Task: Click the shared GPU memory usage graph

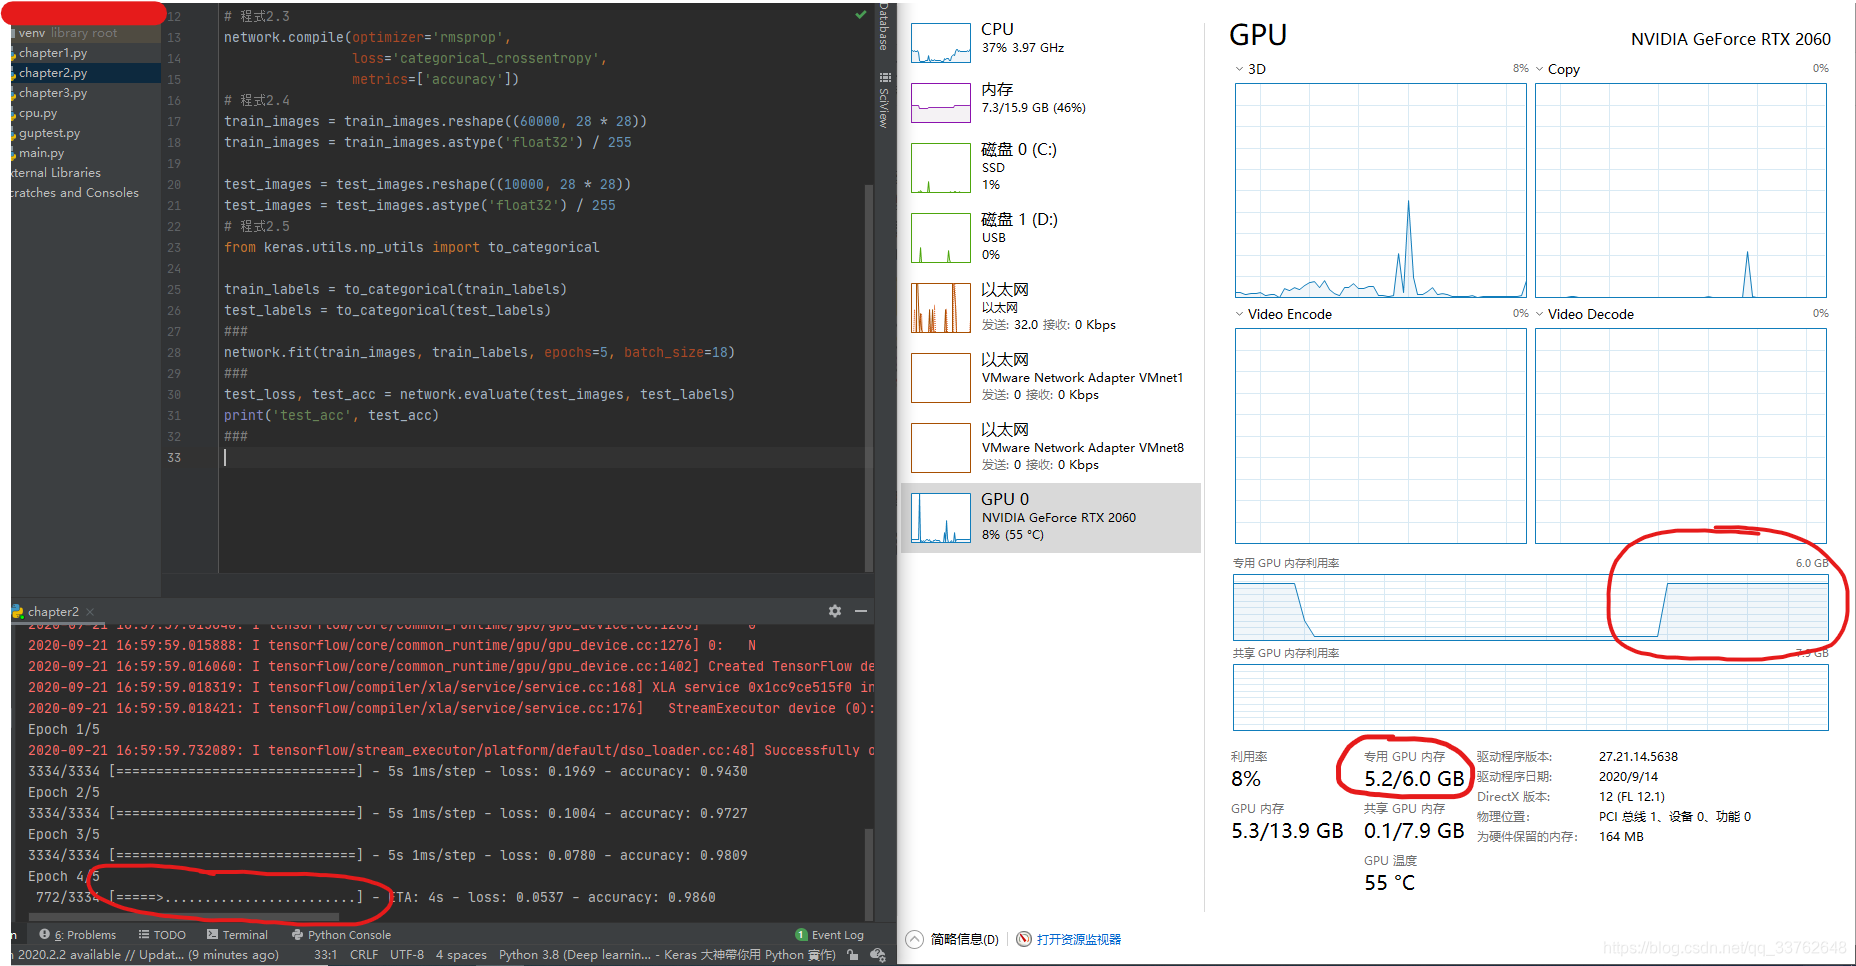Action: (1530, 697)
